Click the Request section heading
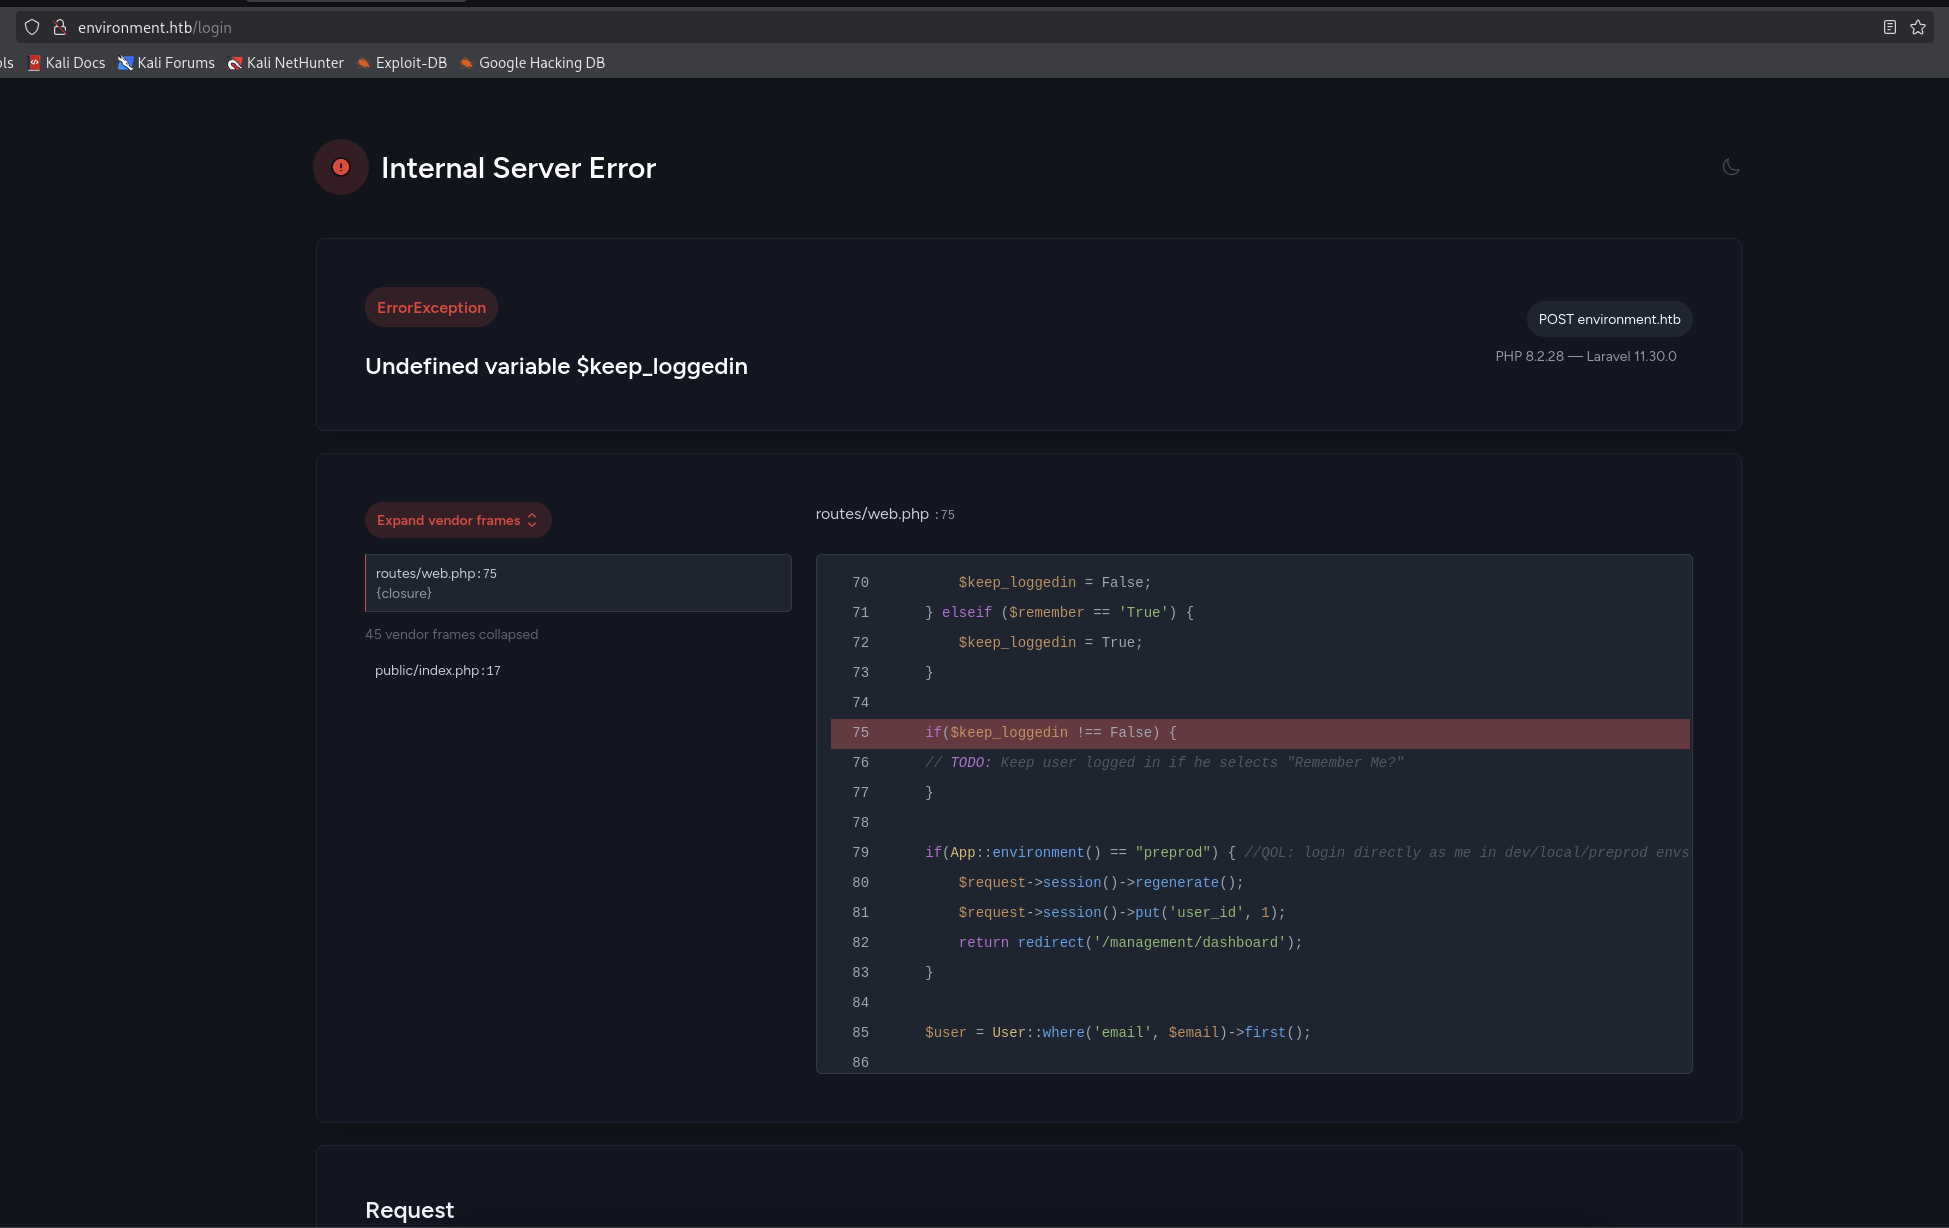1949x1228 pixels. (409, 1210)
